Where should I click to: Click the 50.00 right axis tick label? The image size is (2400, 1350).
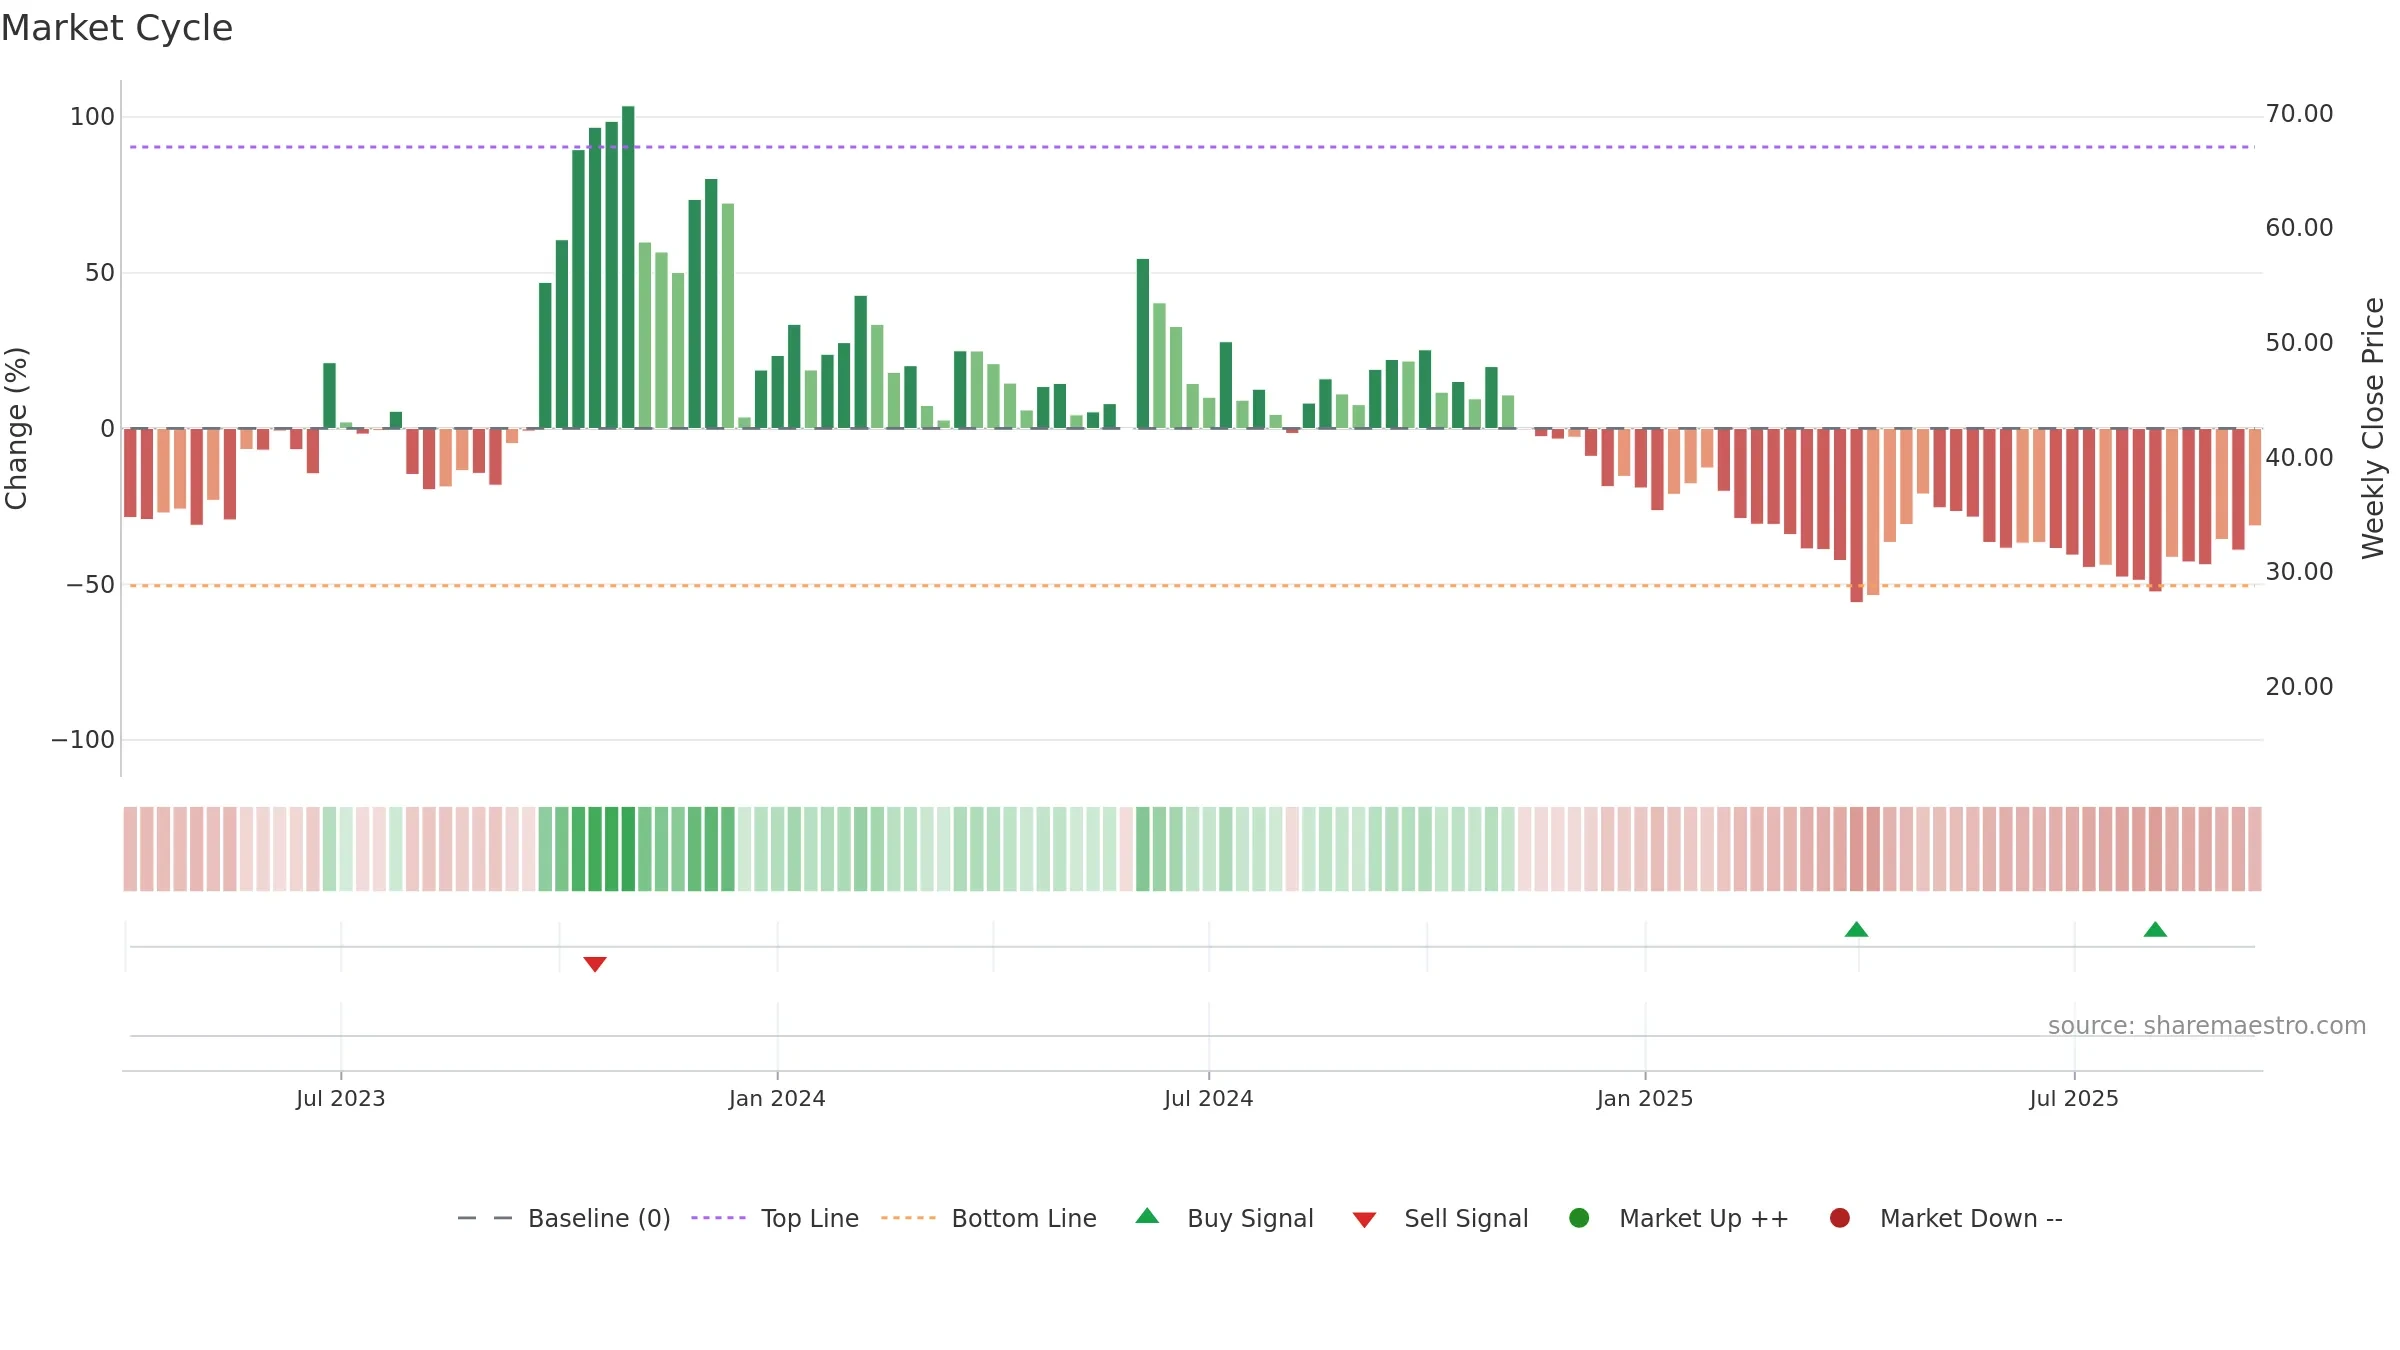click(2299, 343)
